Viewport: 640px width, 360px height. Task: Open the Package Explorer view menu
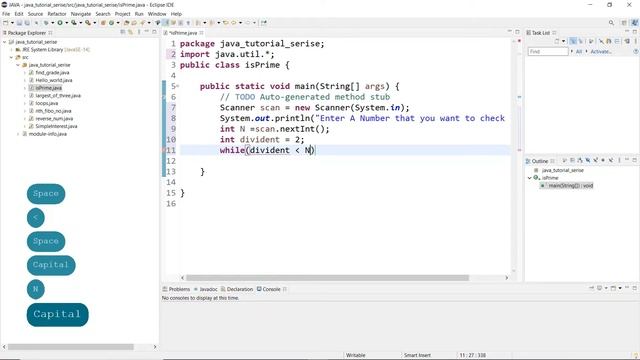click(139, 32)
